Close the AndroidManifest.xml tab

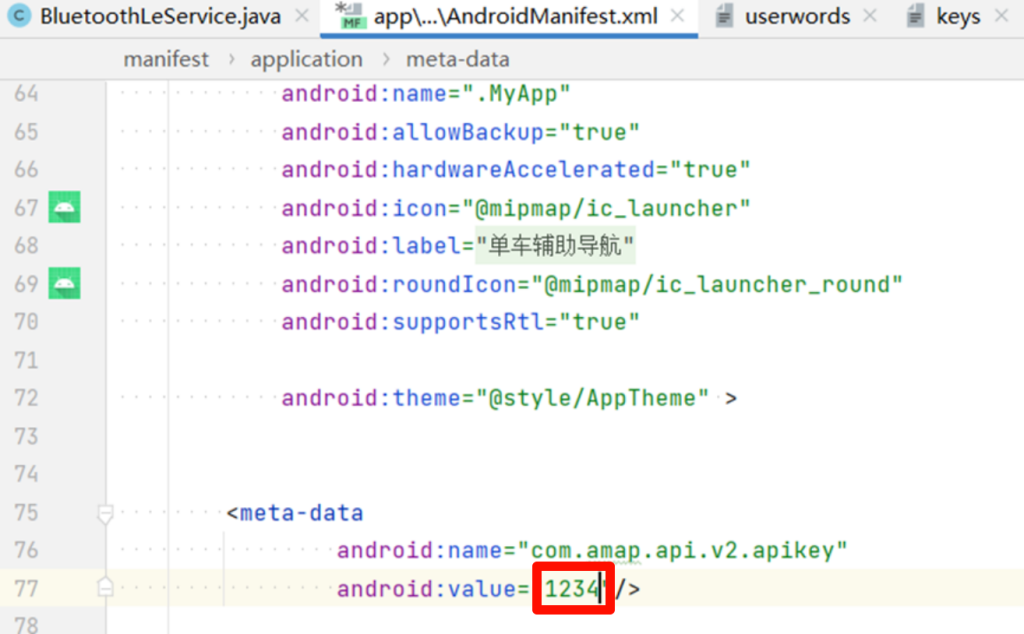coord(679,17)
